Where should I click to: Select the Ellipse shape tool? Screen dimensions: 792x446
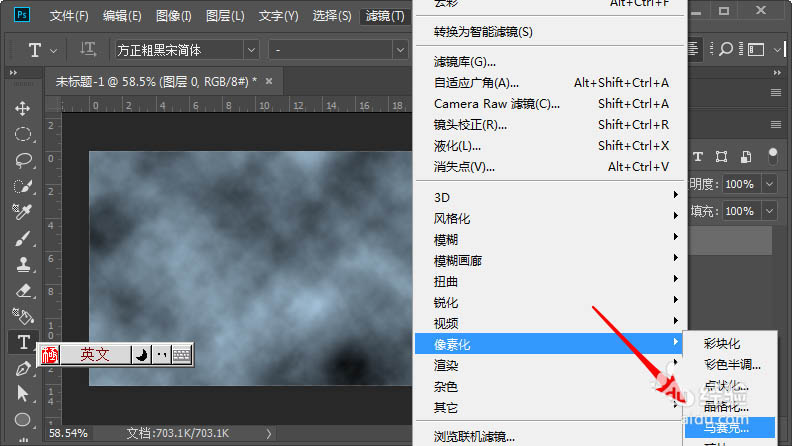(x=22, y=419)
